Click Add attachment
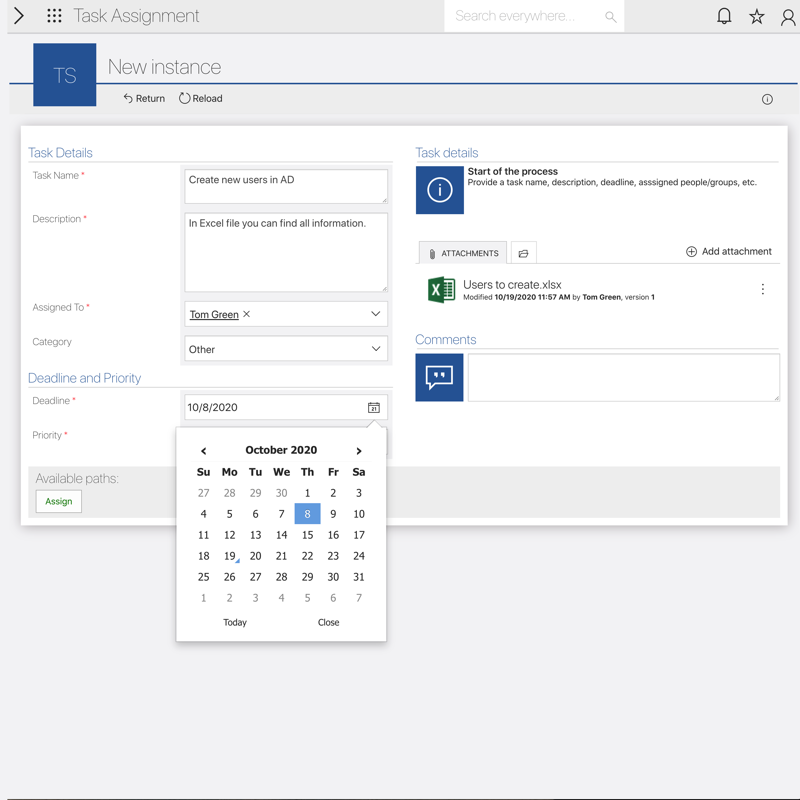 728,252
